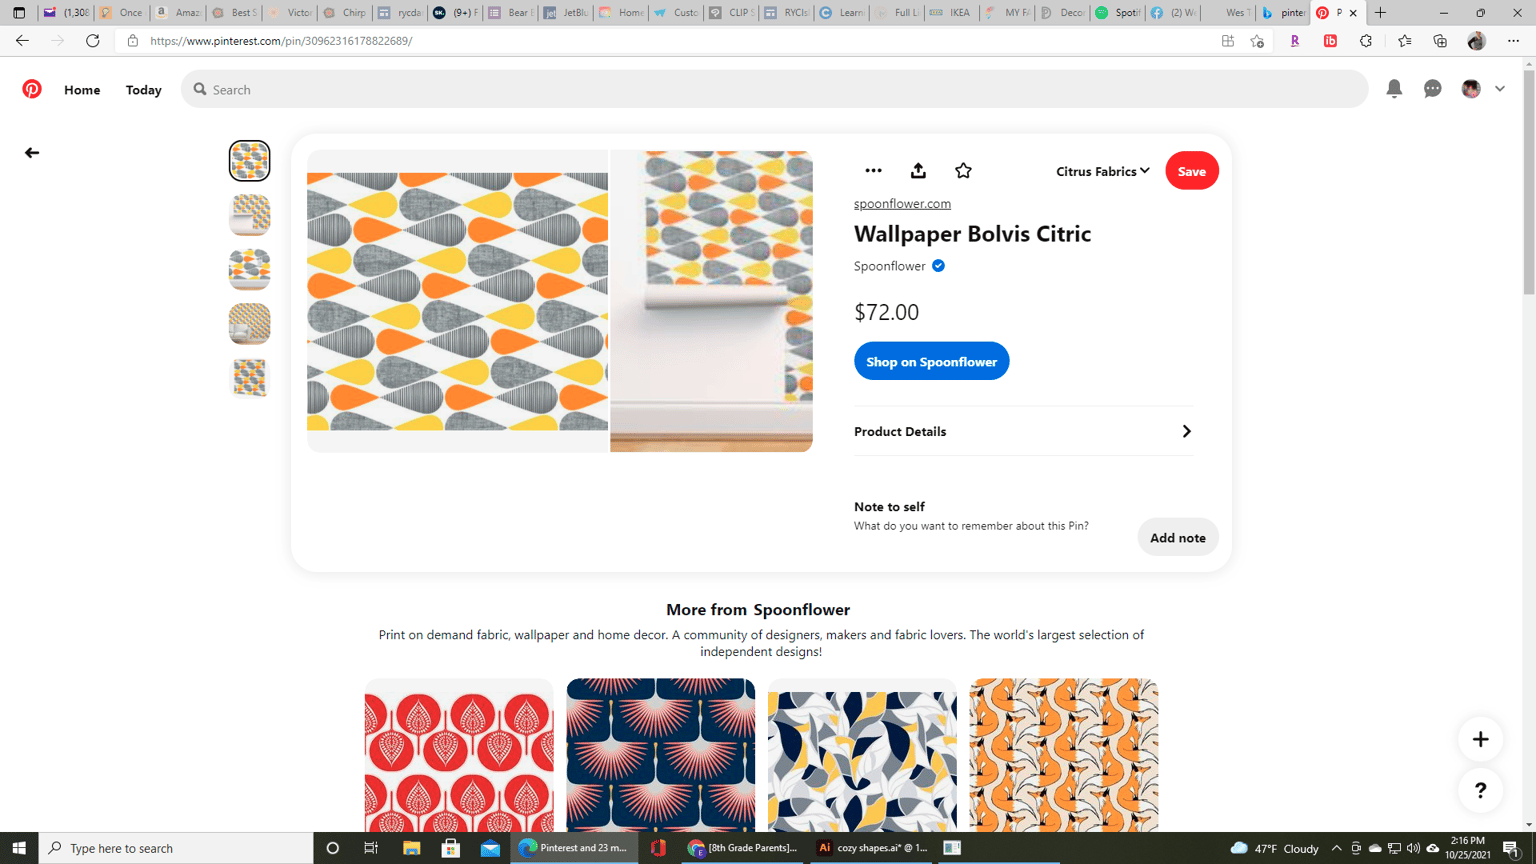Open the Mail app from the taskbar
The image size is (1536, 864).
490,848
